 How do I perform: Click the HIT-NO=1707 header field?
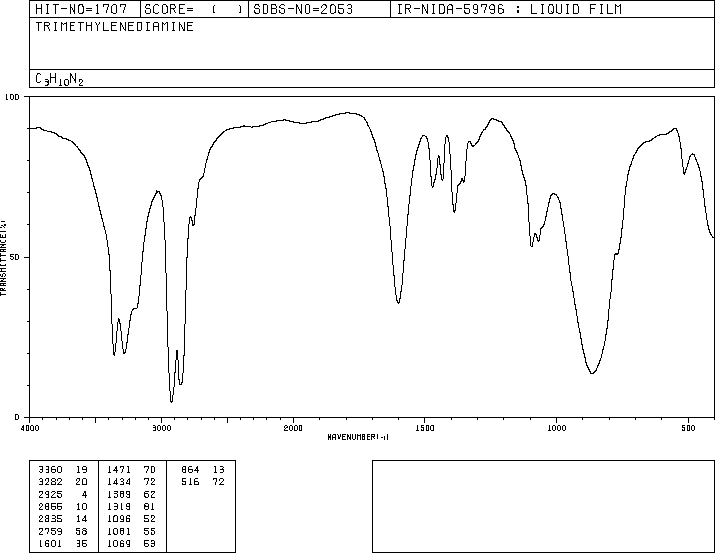[x=85, y=9]
